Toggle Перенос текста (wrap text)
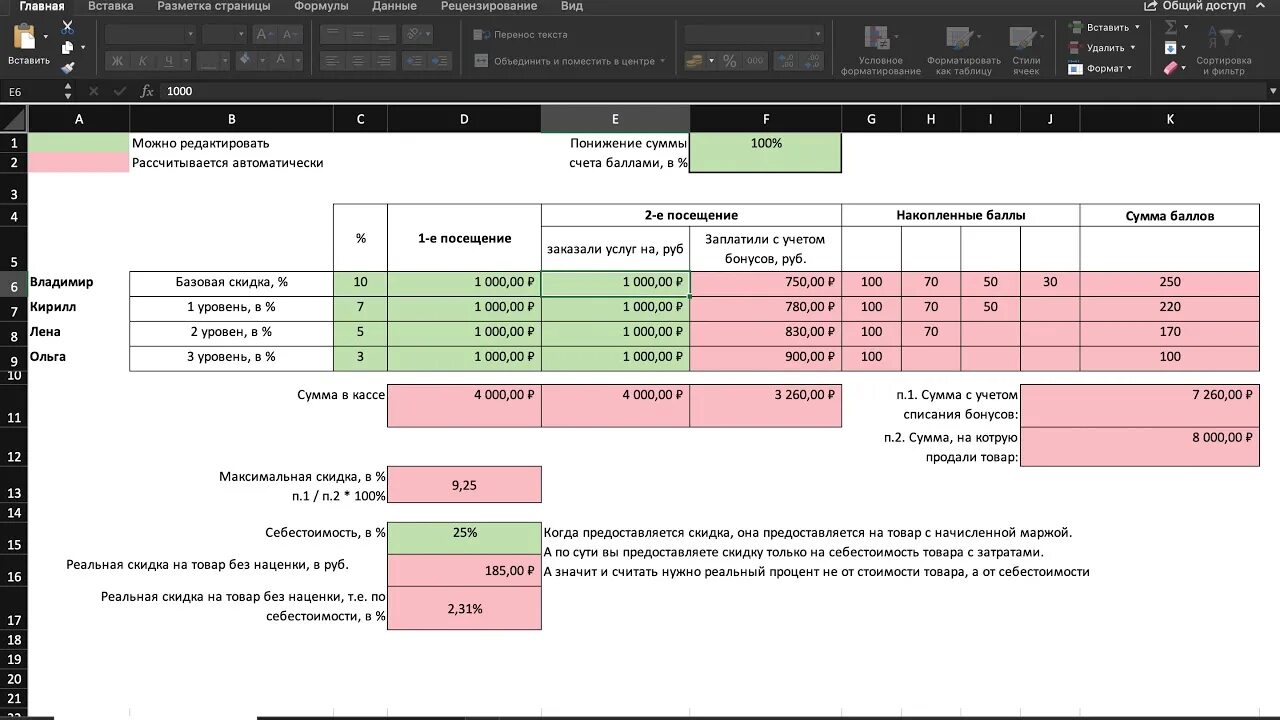The height and width of the screenshot is (720, 1280). click(x=521, y=34)
